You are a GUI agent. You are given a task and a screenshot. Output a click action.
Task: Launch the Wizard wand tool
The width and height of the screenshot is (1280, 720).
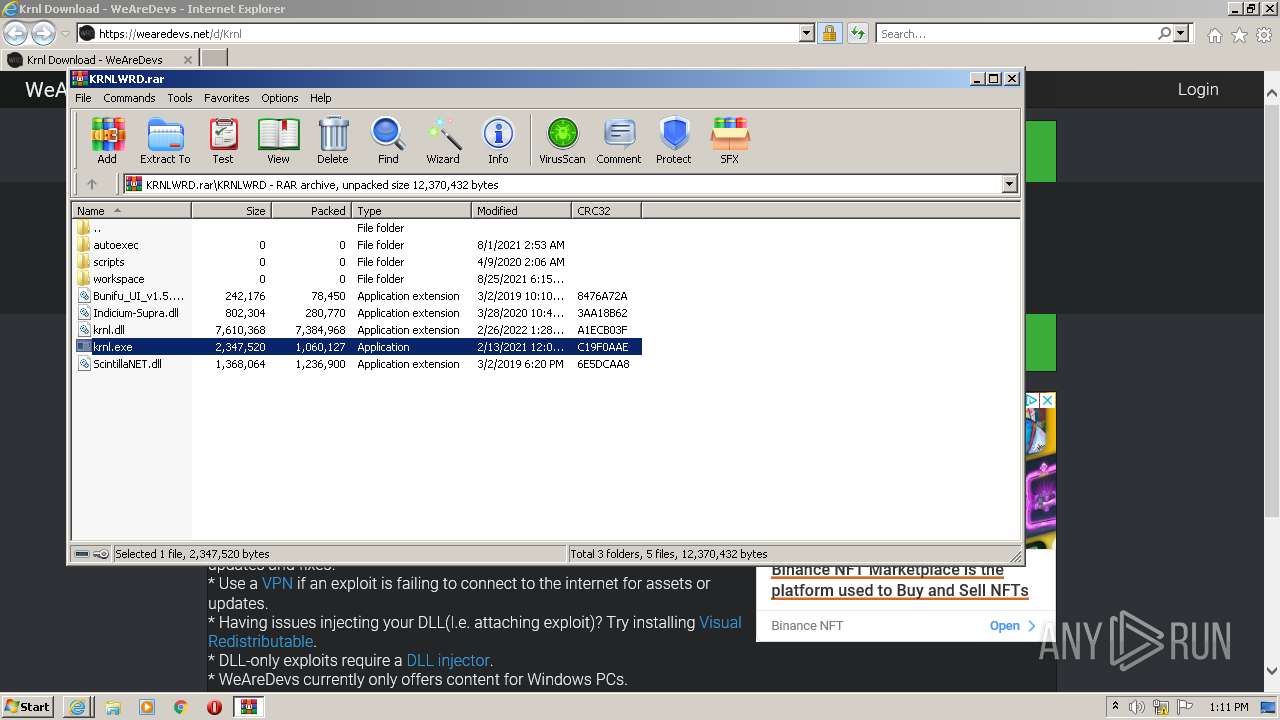pyautogui.click(x=443, y=140)
